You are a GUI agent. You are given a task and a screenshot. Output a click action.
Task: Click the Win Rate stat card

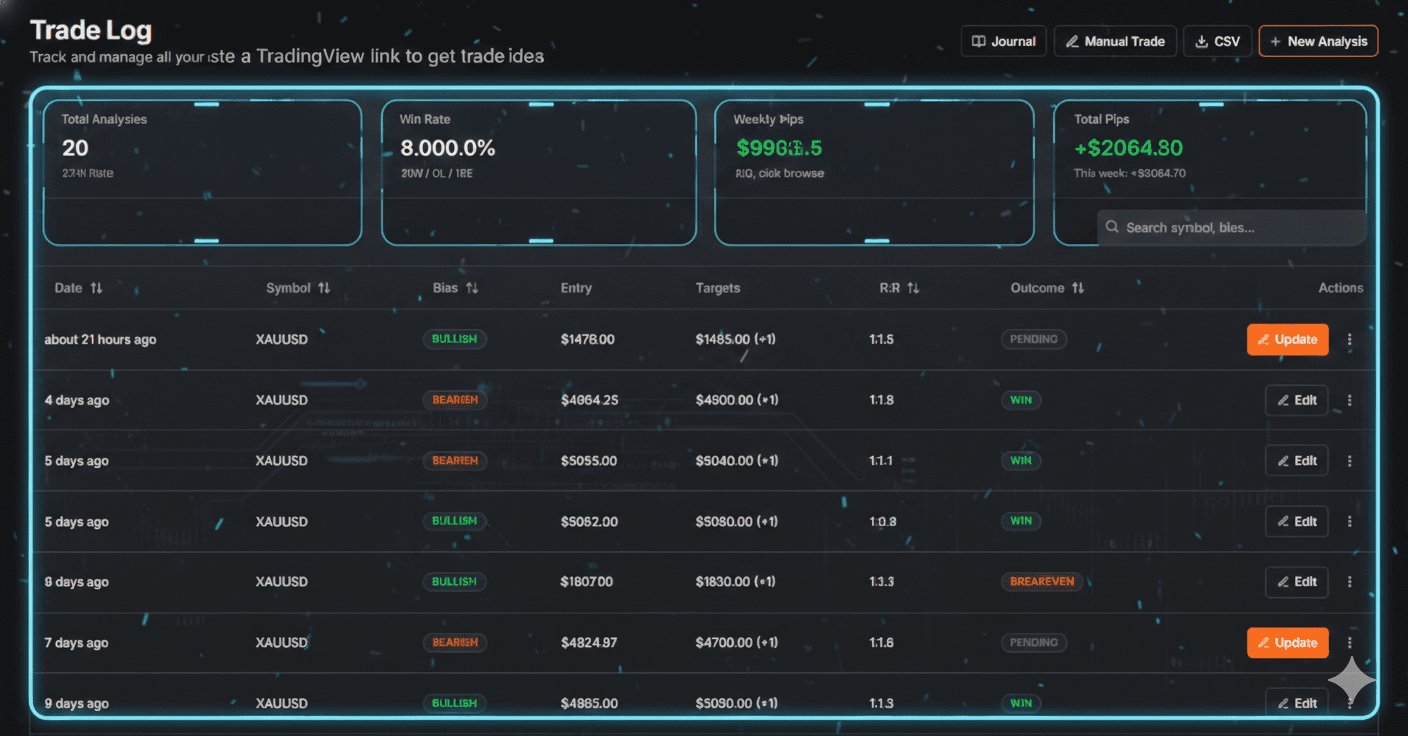(x=538, y=172)
